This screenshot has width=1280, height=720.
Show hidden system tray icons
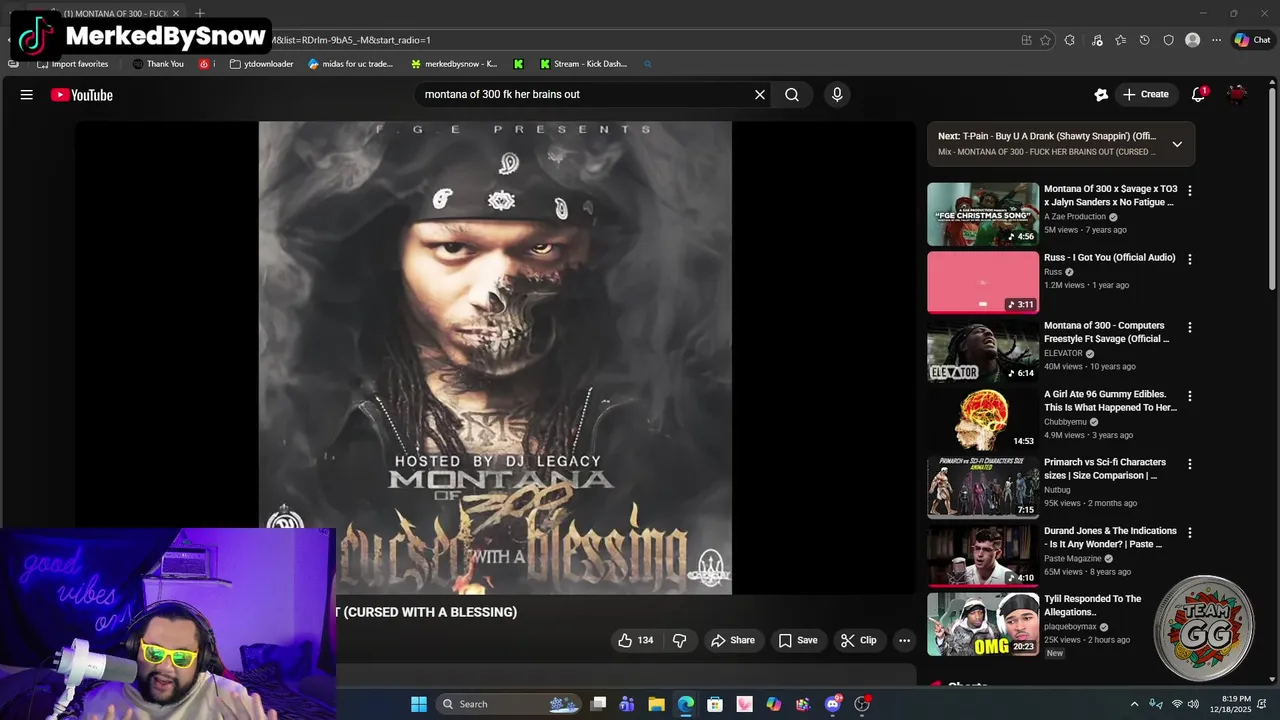(1134, 704)
